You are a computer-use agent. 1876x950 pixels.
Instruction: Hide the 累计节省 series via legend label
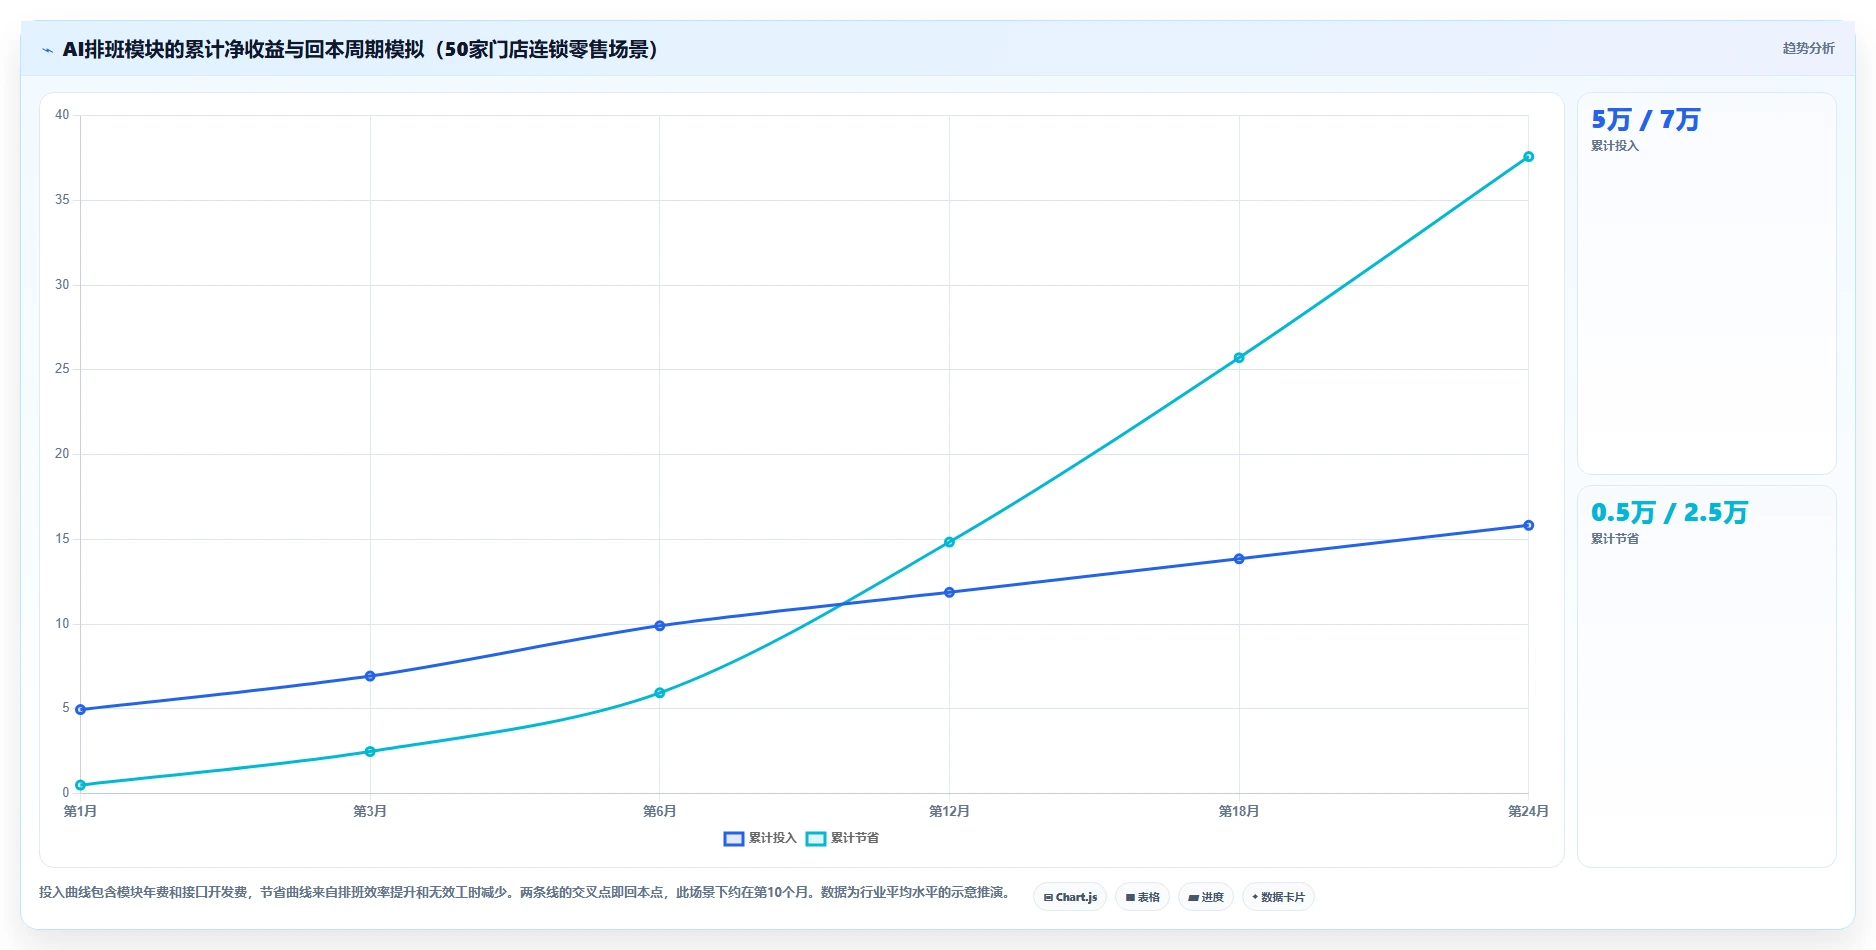coord(855,839)
